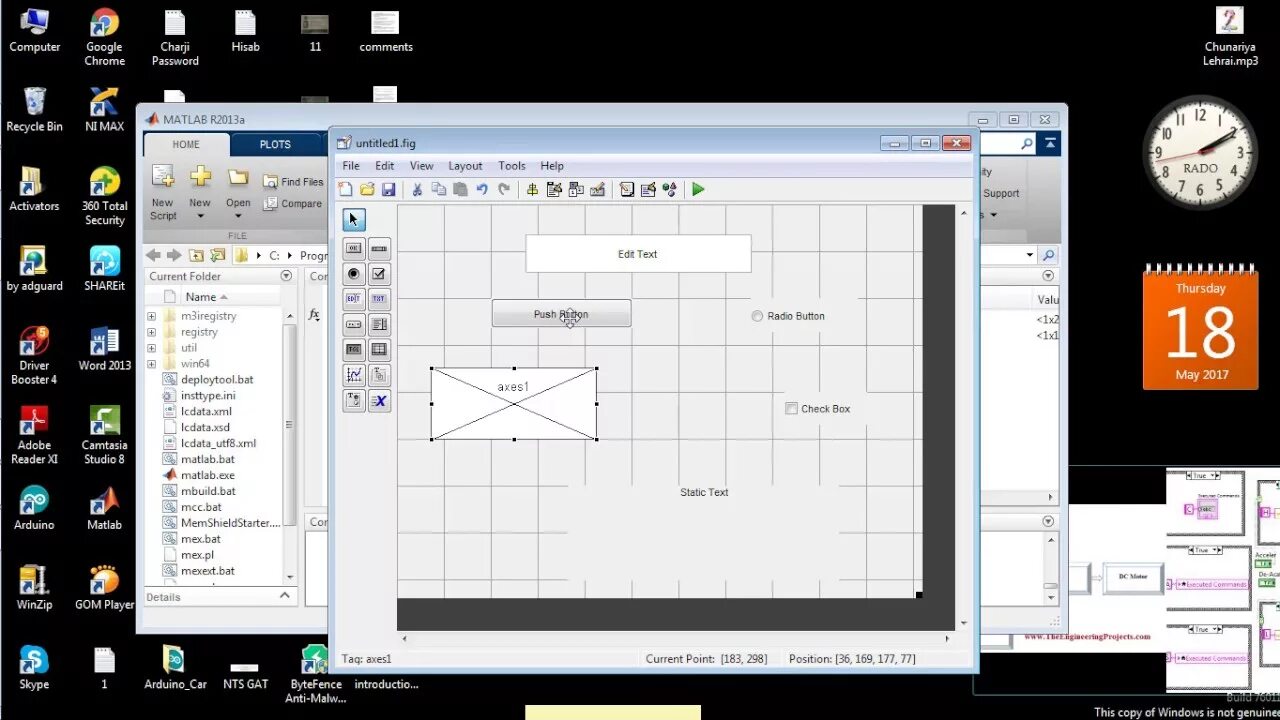Choose the Slider tool in component palette
Image resolution: width=1280 pixels, height=720 pixels.
click(379, 248)
